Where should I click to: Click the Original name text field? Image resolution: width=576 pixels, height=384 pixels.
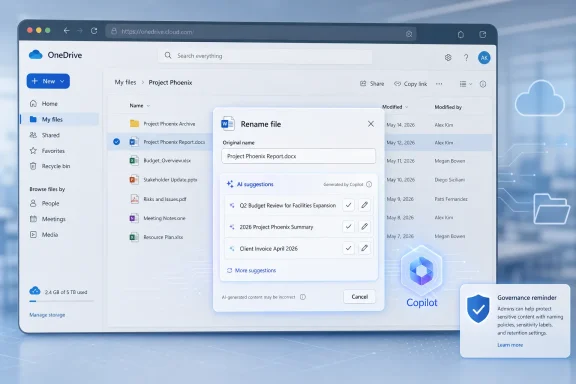298,156
